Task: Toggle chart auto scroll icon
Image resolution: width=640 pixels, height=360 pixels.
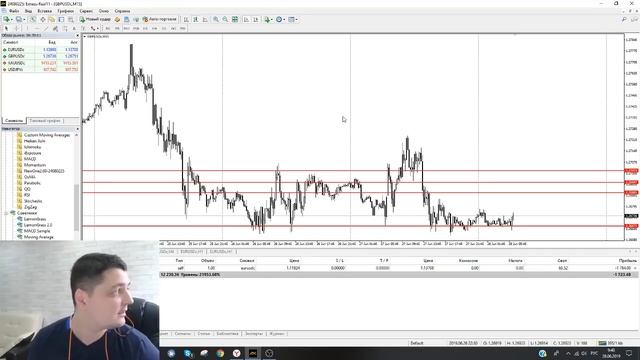Action: [246, 19]
